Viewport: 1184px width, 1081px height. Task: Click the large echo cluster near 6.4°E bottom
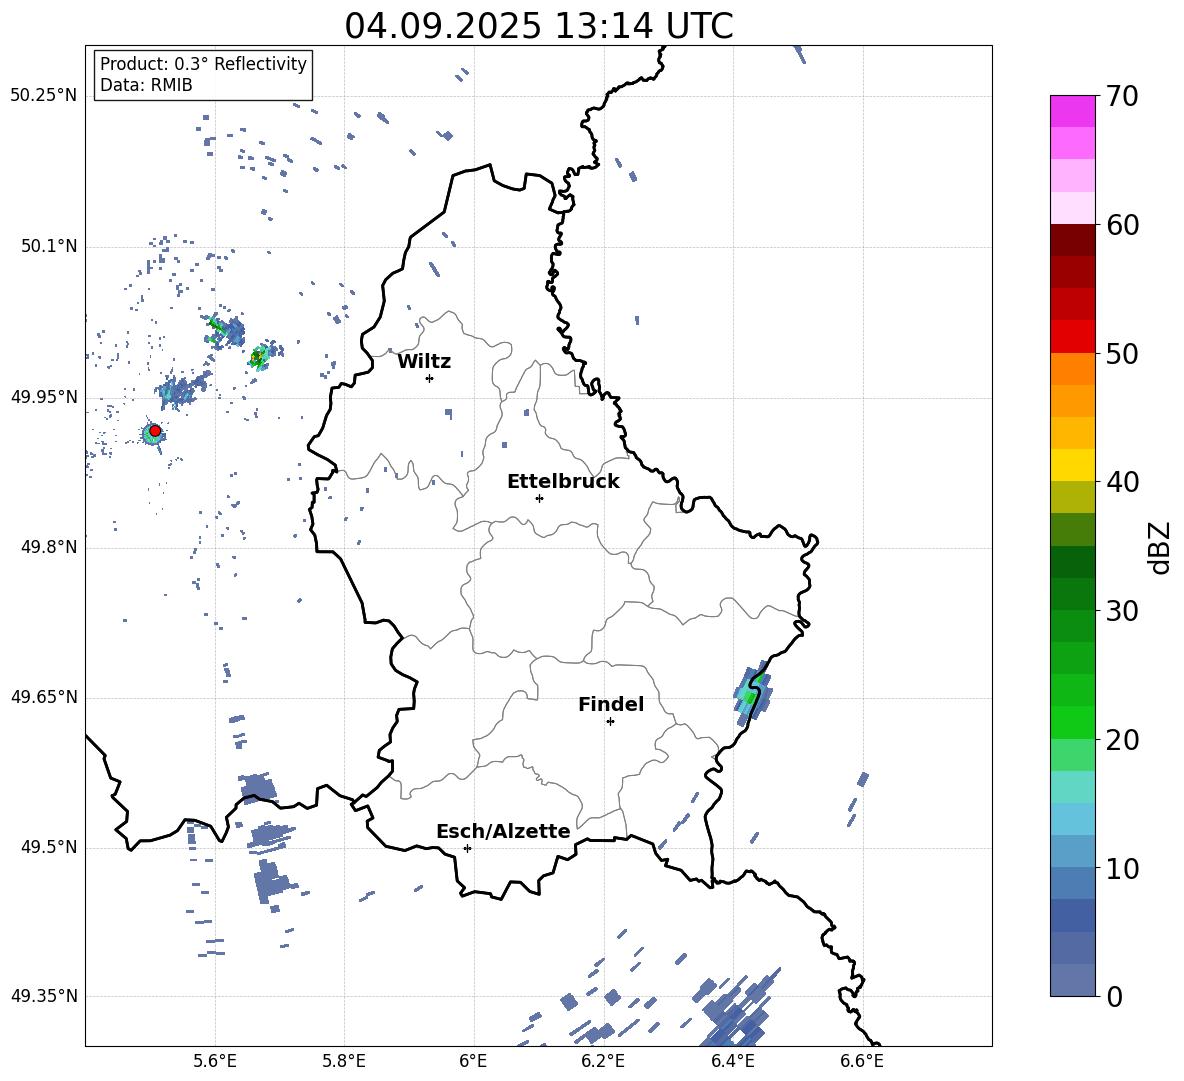(x=737, y=1012)
